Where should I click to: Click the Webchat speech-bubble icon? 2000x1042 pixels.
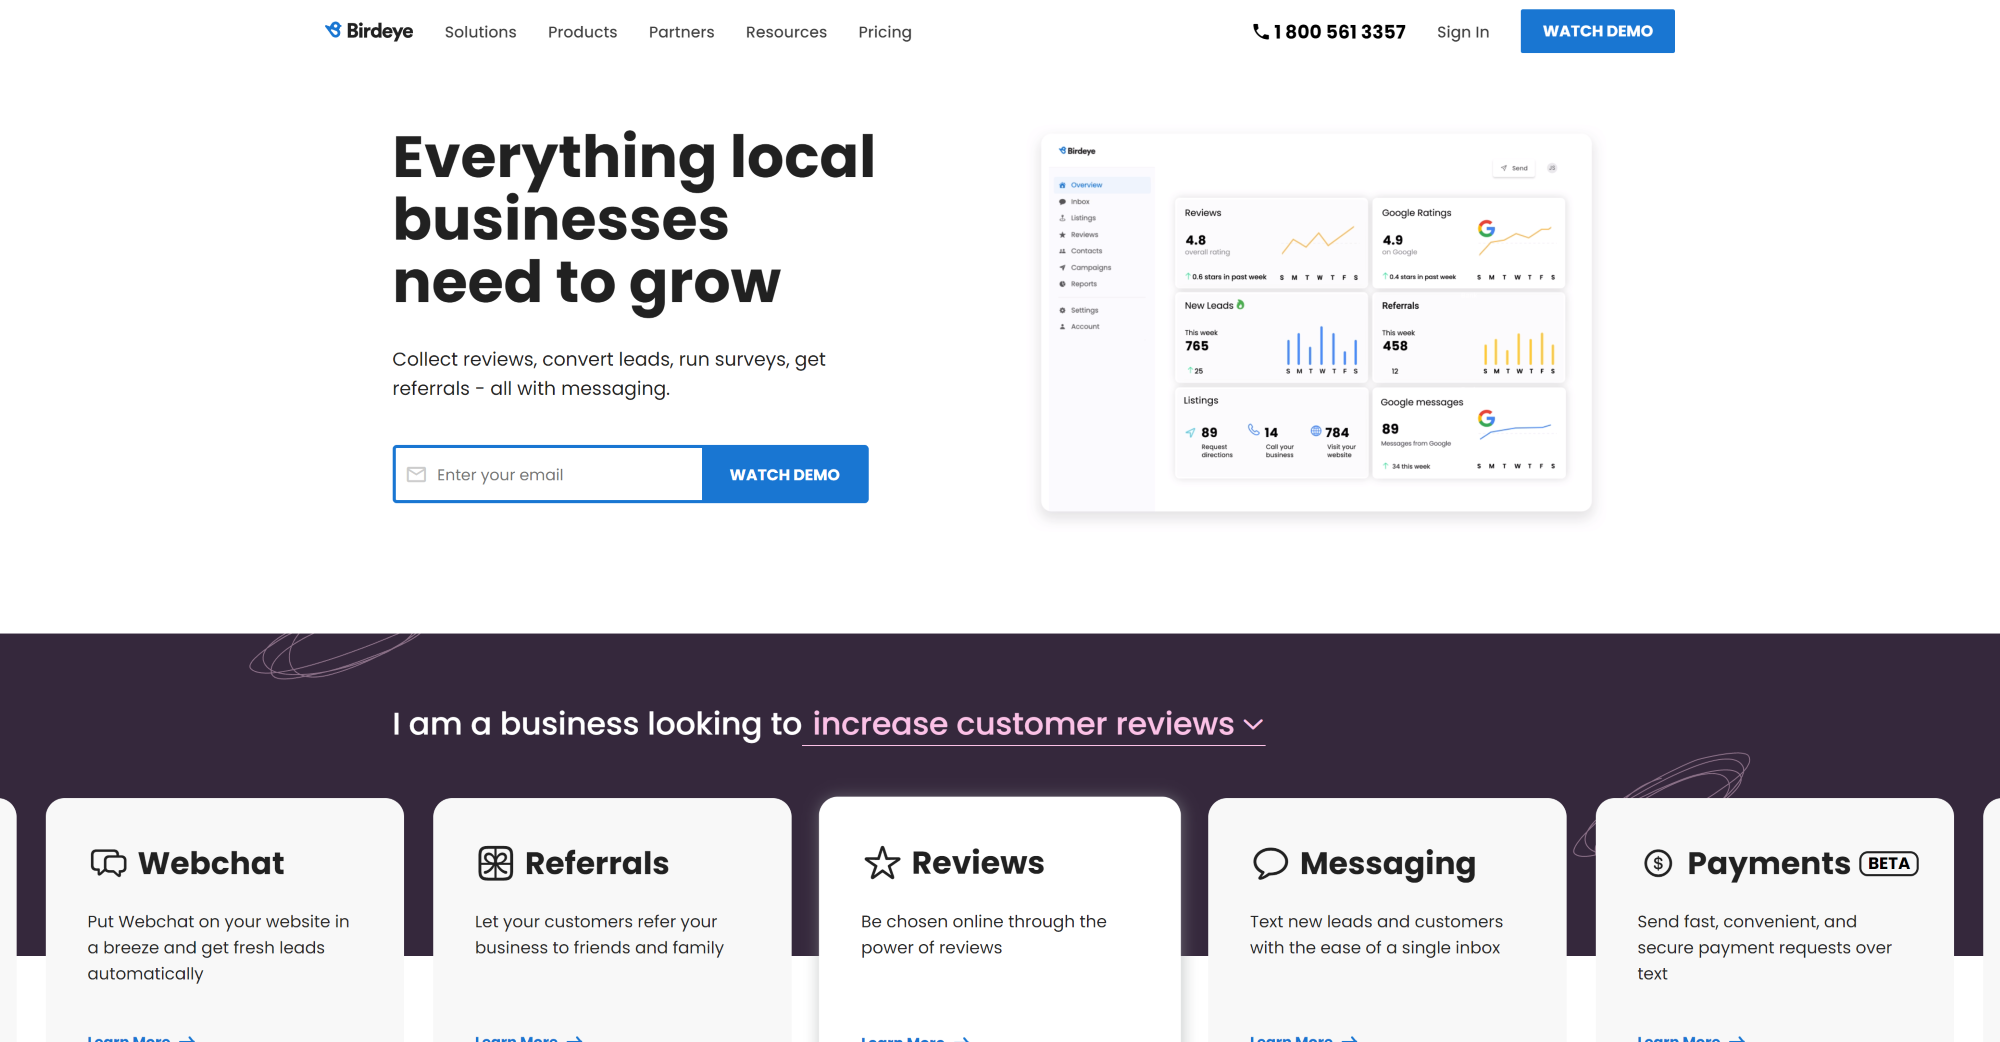(x=108, y=862)
